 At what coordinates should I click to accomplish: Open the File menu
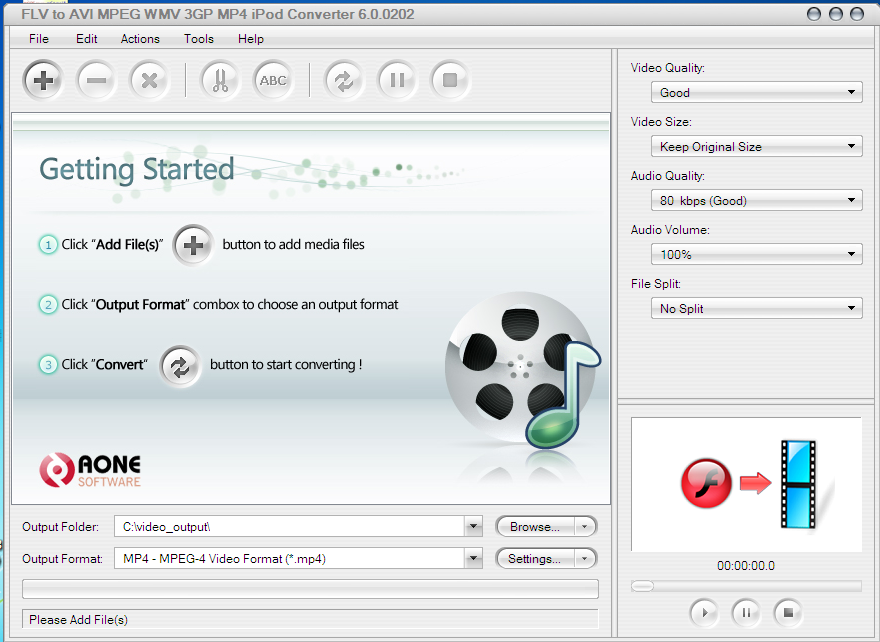point(39,39)
